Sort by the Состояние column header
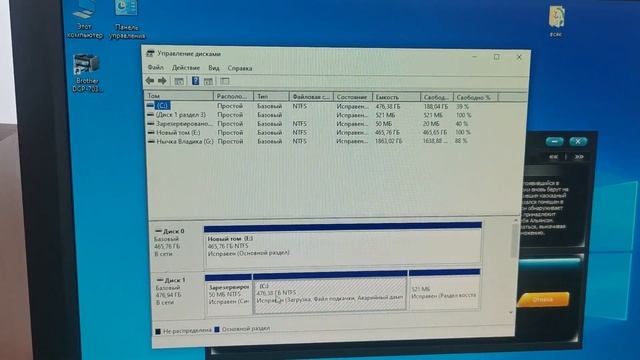Screen dimensions: 640x360 352,97
